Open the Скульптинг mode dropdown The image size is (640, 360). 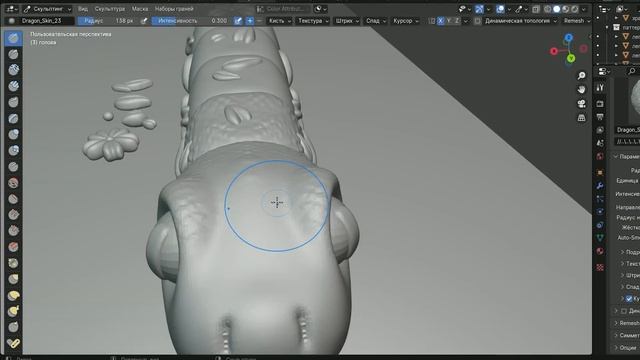tap(47, 9)
